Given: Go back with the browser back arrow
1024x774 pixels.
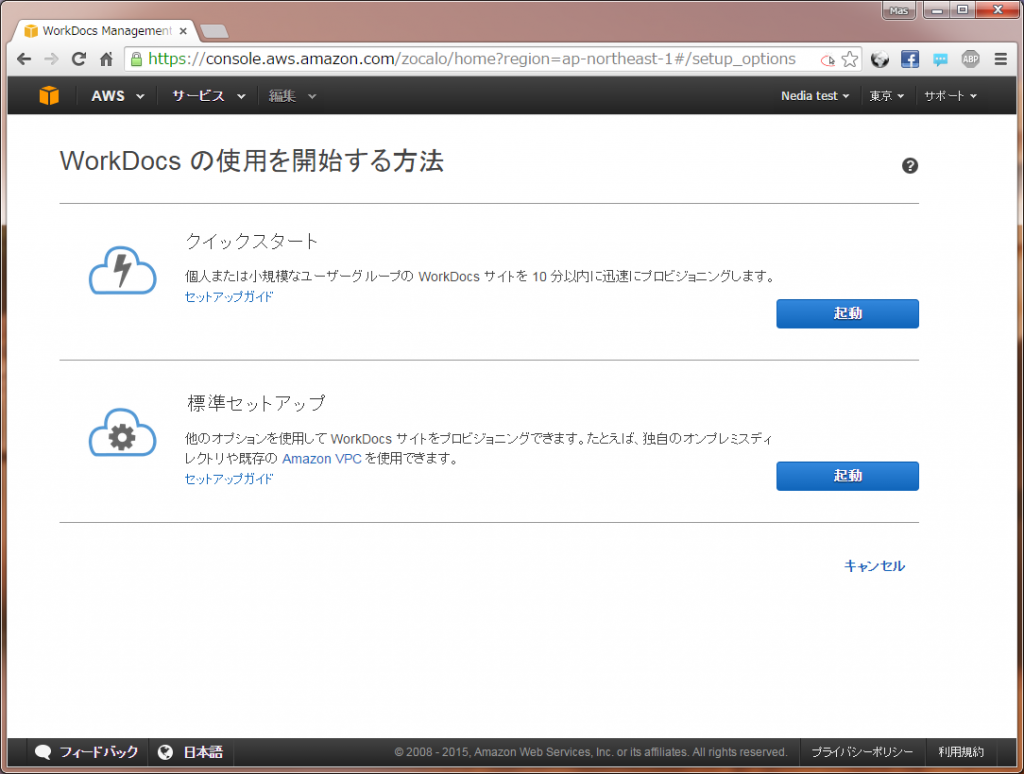Looking at the screenshot, I should point(24,59).
